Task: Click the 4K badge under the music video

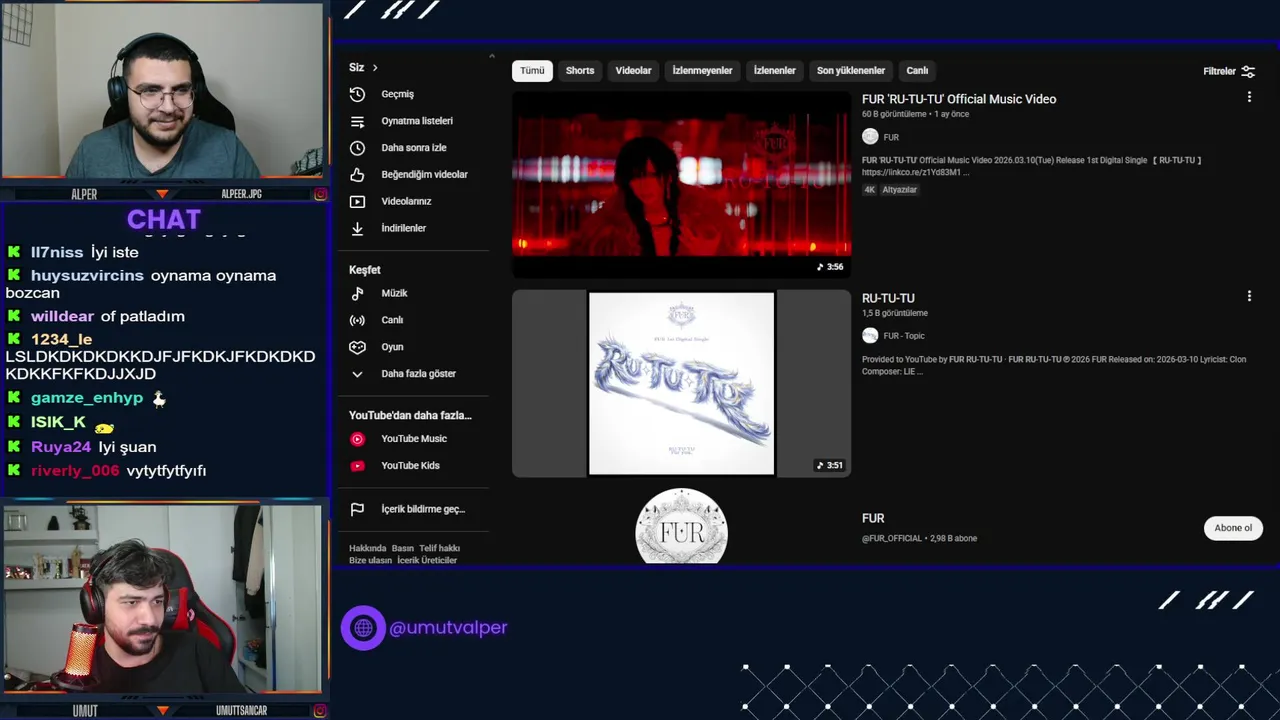Action: [x=870, y=190]
